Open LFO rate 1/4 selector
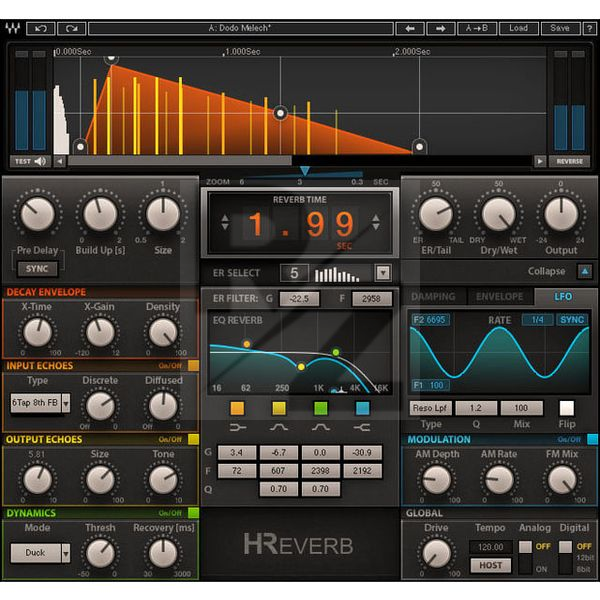 coord(538,320)
